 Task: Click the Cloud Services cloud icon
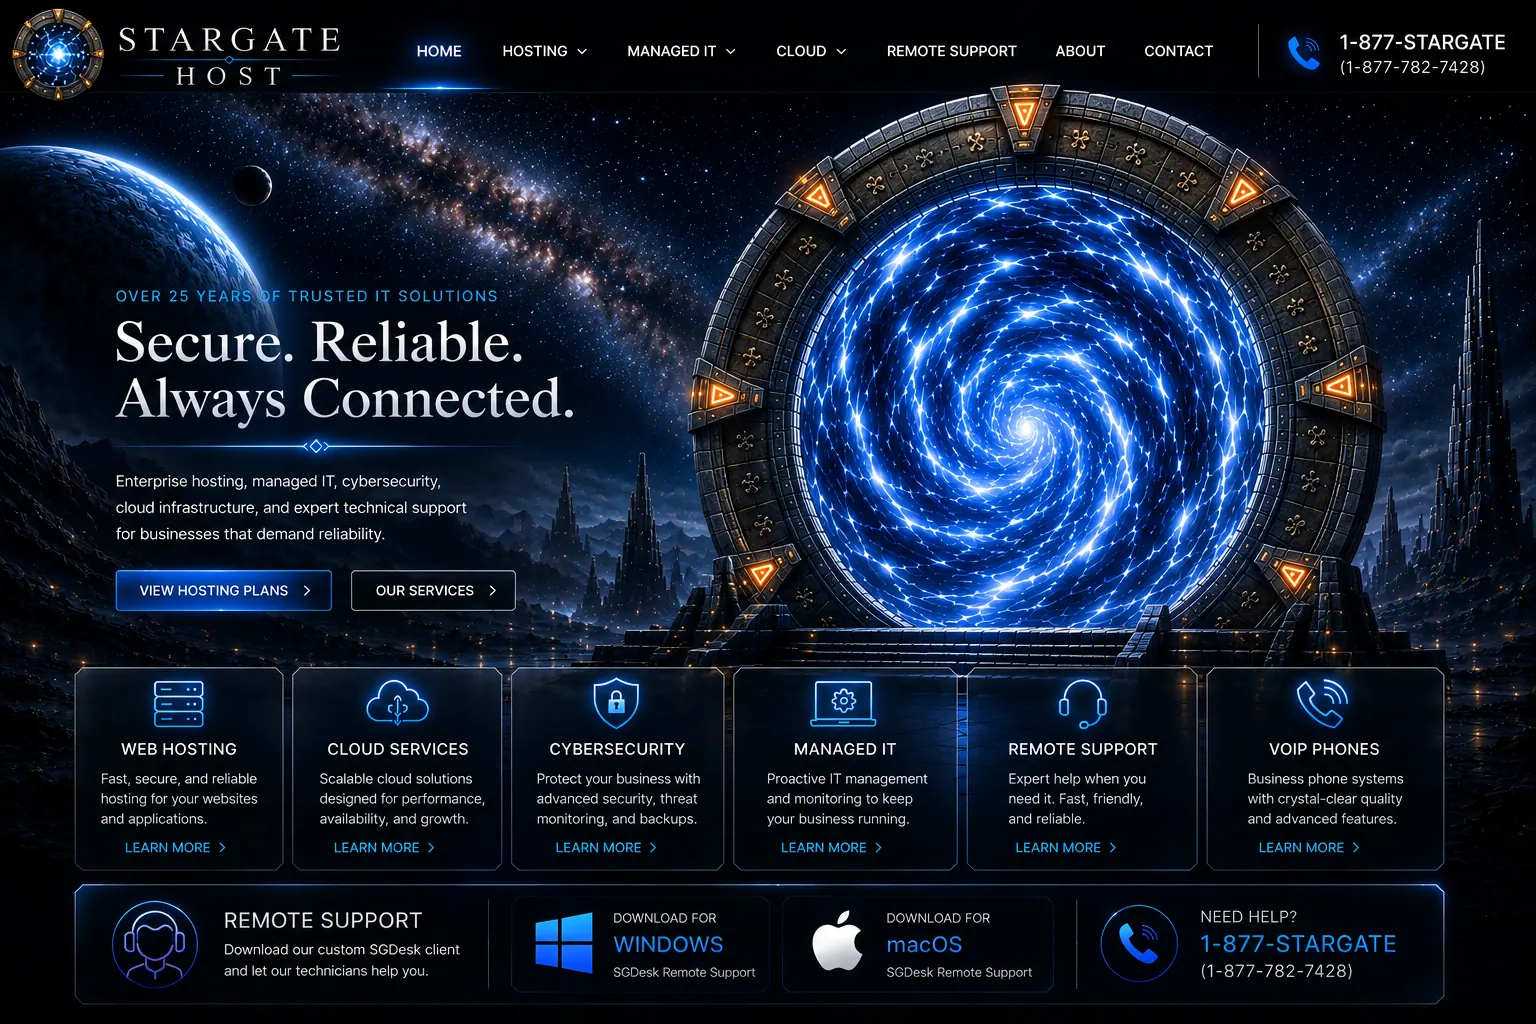point(398,702)
